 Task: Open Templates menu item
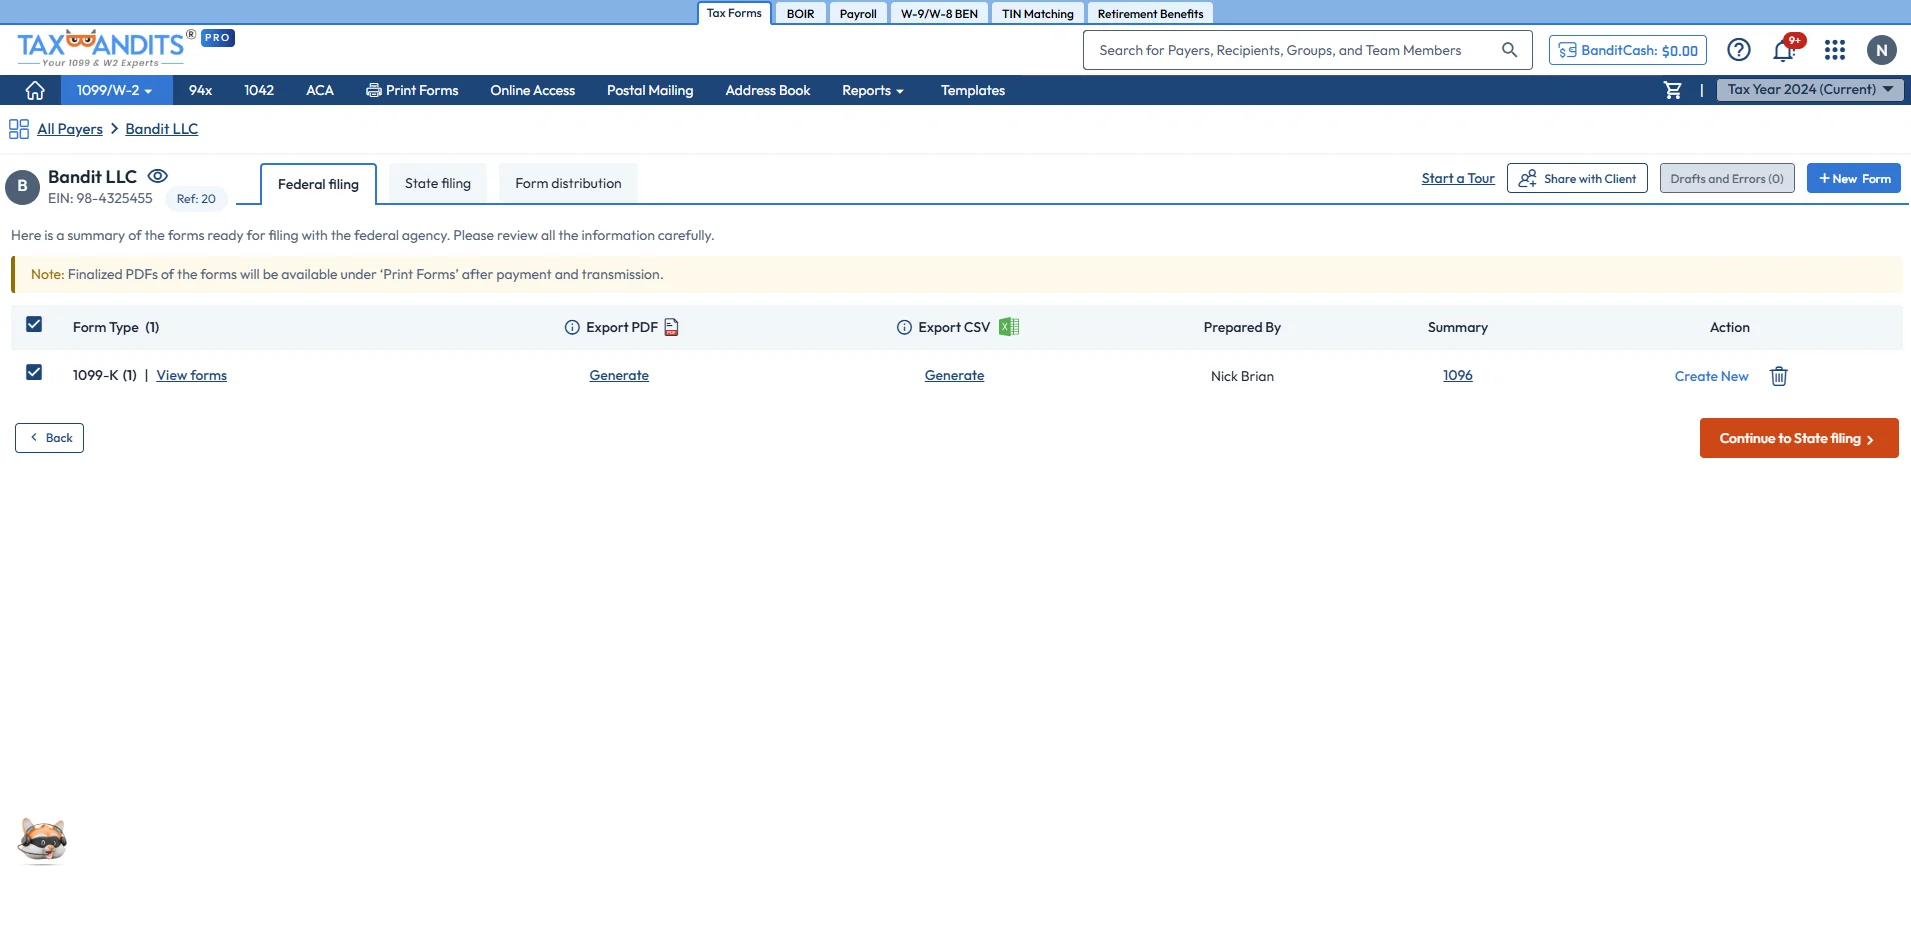(x=973, y=90)
